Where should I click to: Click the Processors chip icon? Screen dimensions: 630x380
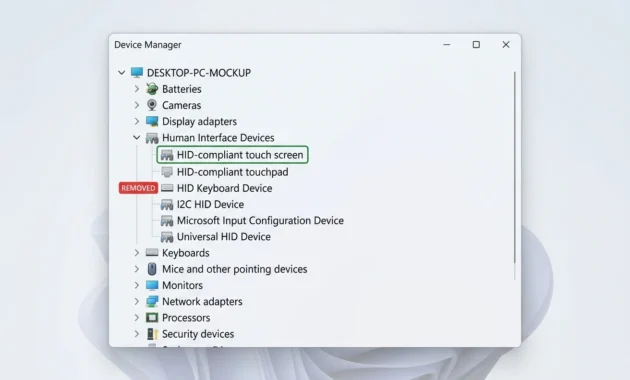pos(152,318)
